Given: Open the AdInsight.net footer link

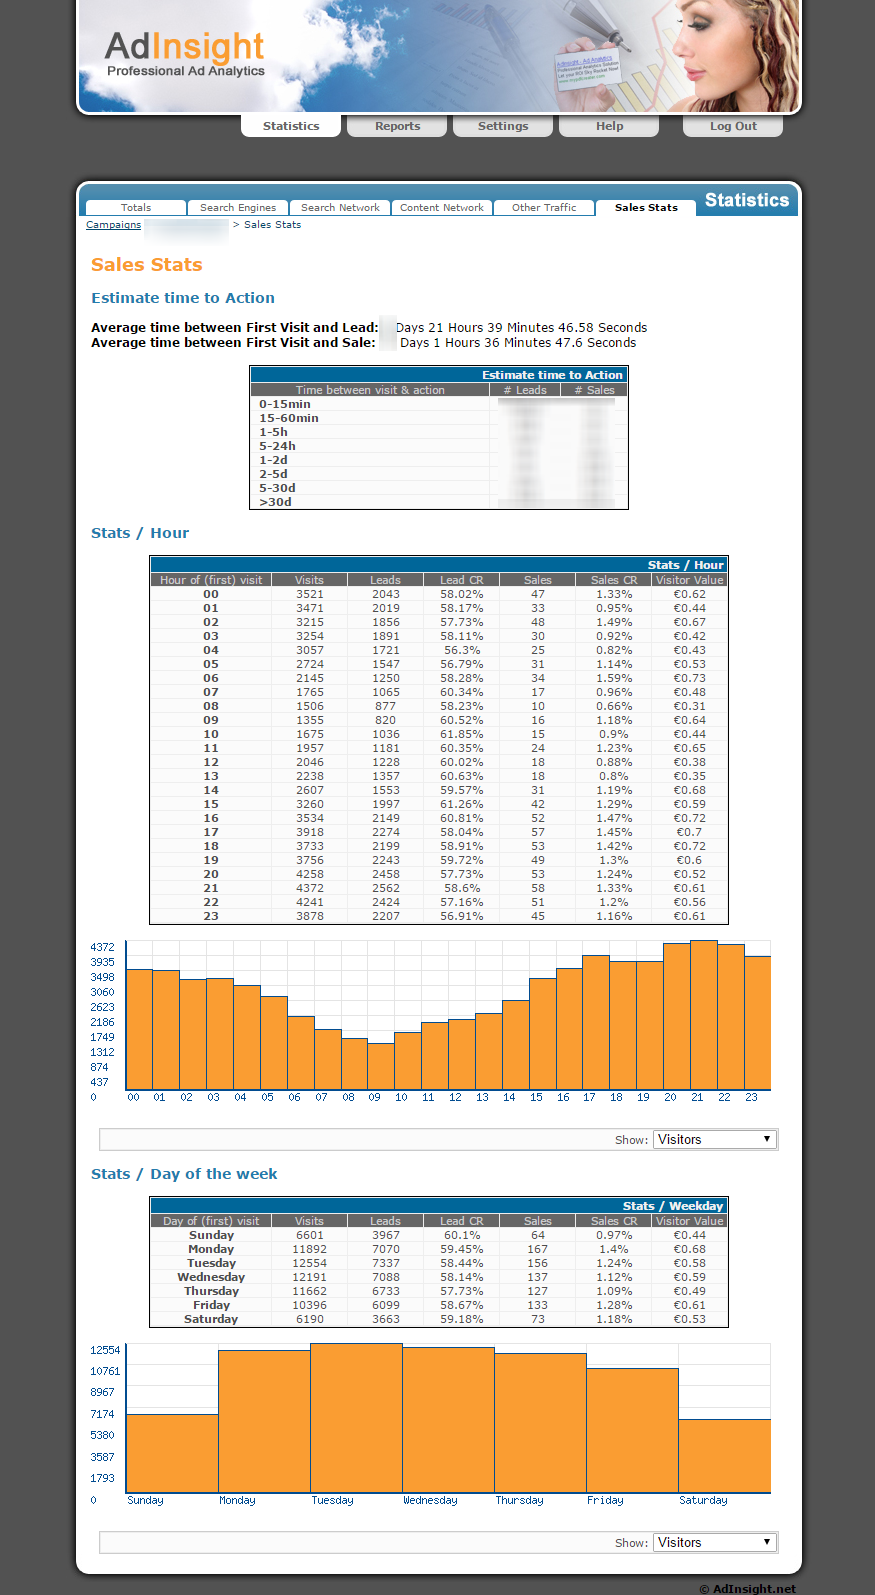Looking at the screenshot, I should [x=753, y=1588].
